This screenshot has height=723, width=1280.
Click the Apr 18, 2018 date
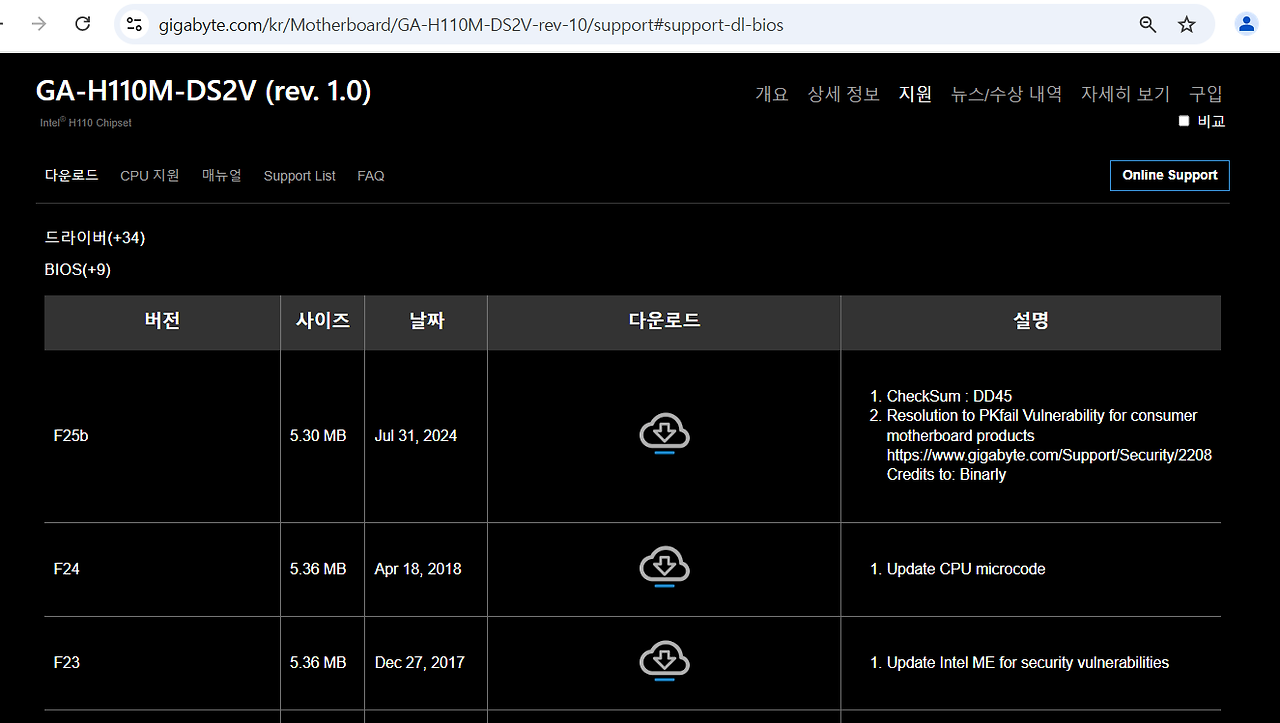pos(418,569)
